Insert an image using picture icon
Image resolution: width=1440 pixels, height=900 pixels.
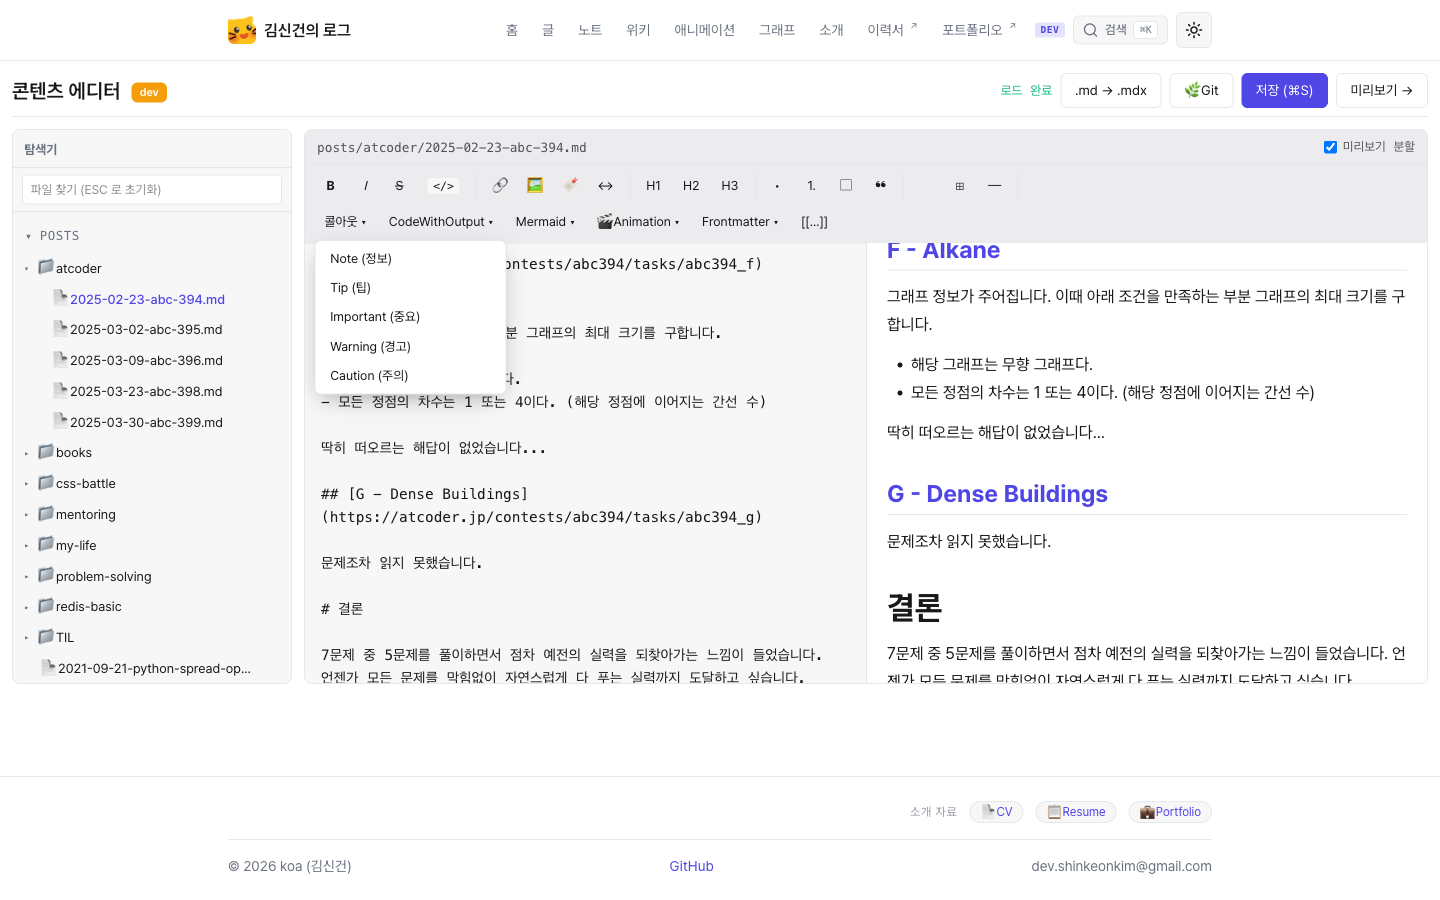click(535, 186)
